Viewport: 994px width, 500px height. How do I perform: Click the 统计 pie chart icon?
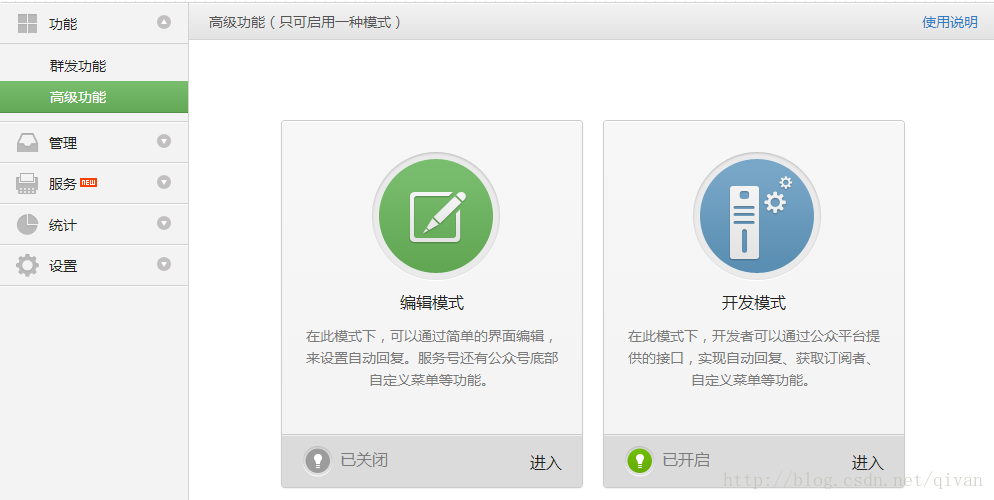27,224
